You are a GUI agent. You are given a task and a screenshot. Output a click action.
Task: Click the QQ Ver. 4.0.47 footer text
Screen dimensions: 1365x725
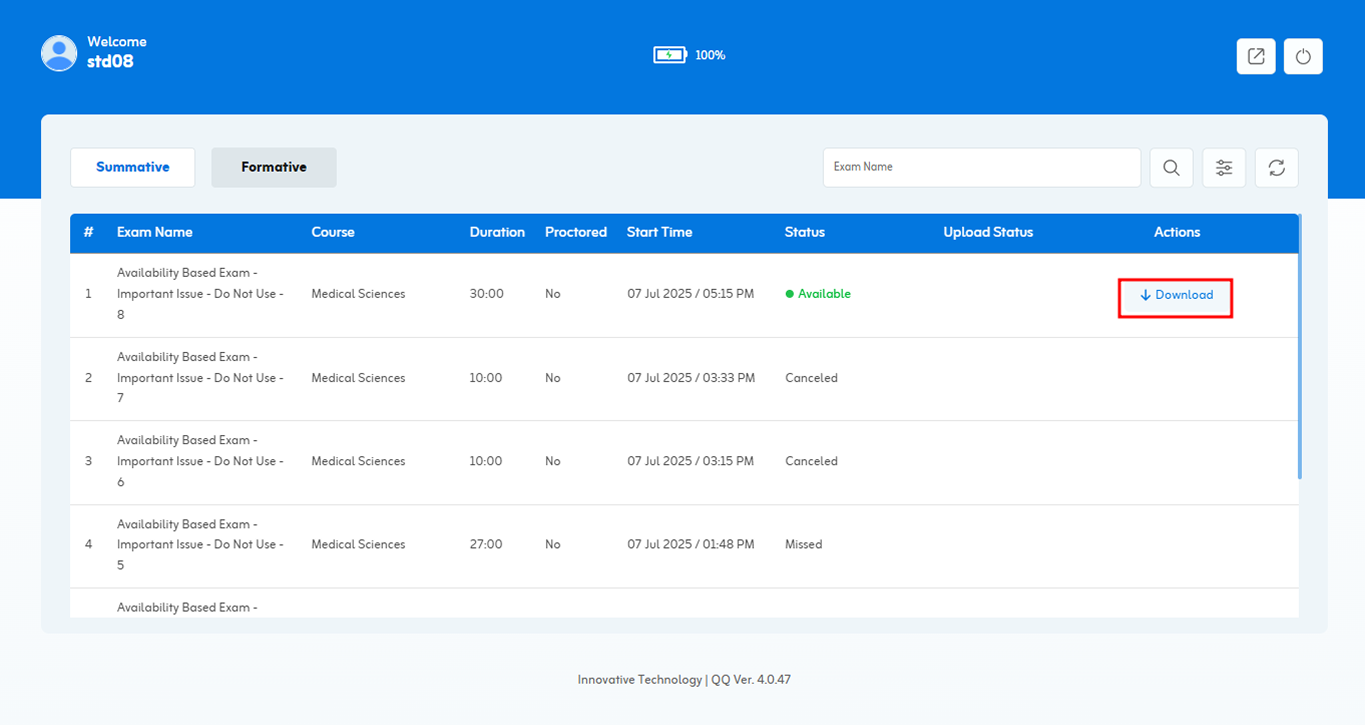click(751, 680)
